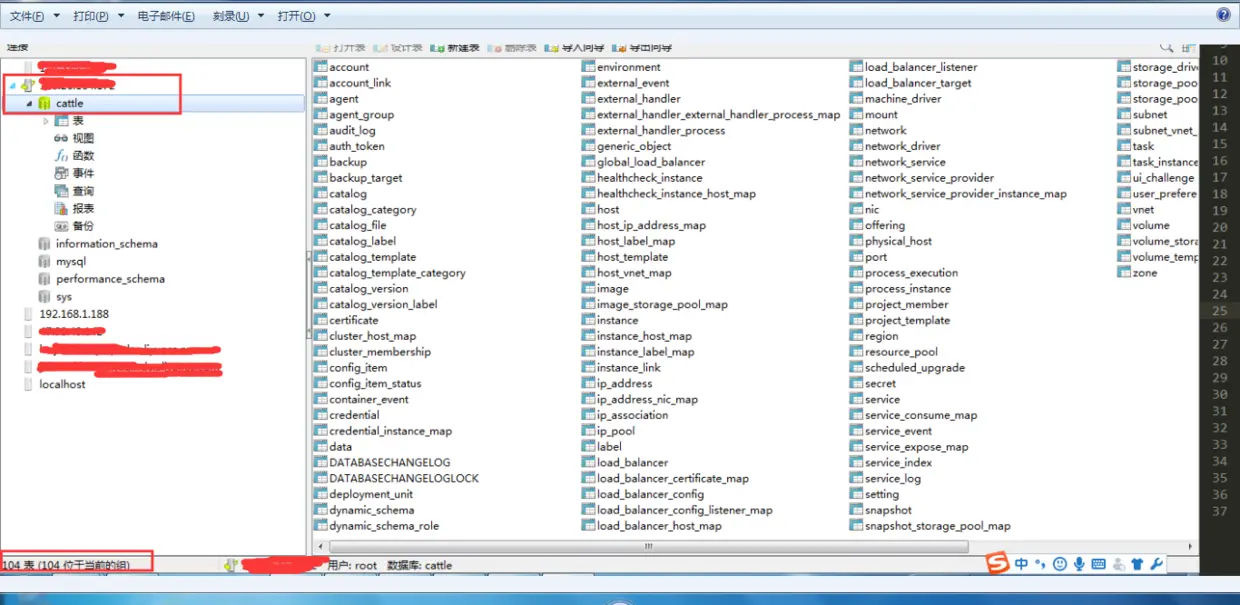Click the instance table icon
1240x605 pixels.
pos(589,320)
